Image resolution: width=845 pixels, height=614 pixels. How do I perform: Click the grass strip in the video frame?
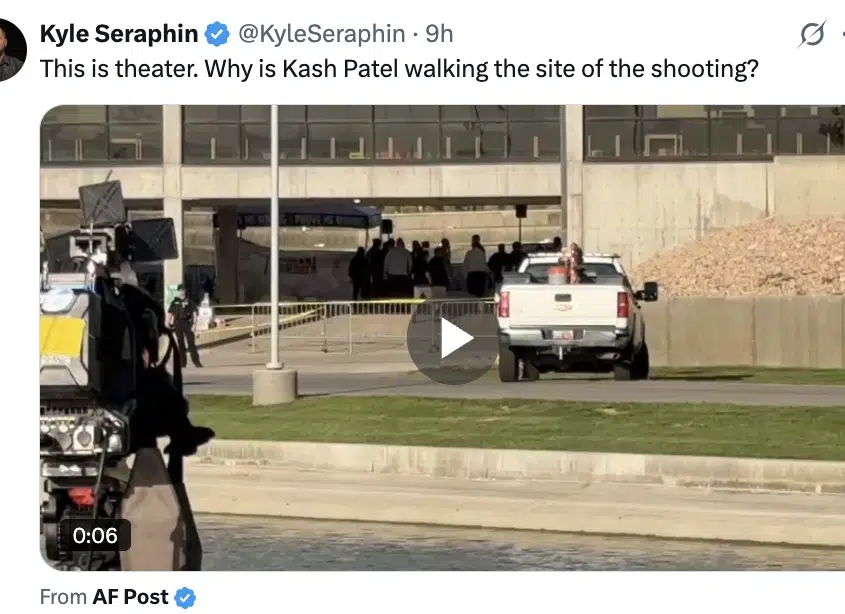pyautogui.click(x=517, y=426)
